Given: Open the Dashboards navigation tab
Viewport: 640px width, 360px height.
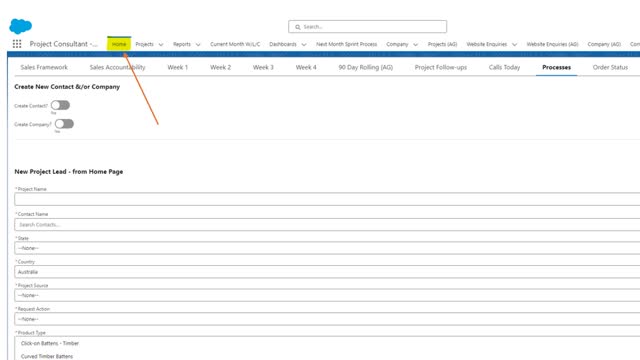Looking at the screenshot, I should pos(283,44).
